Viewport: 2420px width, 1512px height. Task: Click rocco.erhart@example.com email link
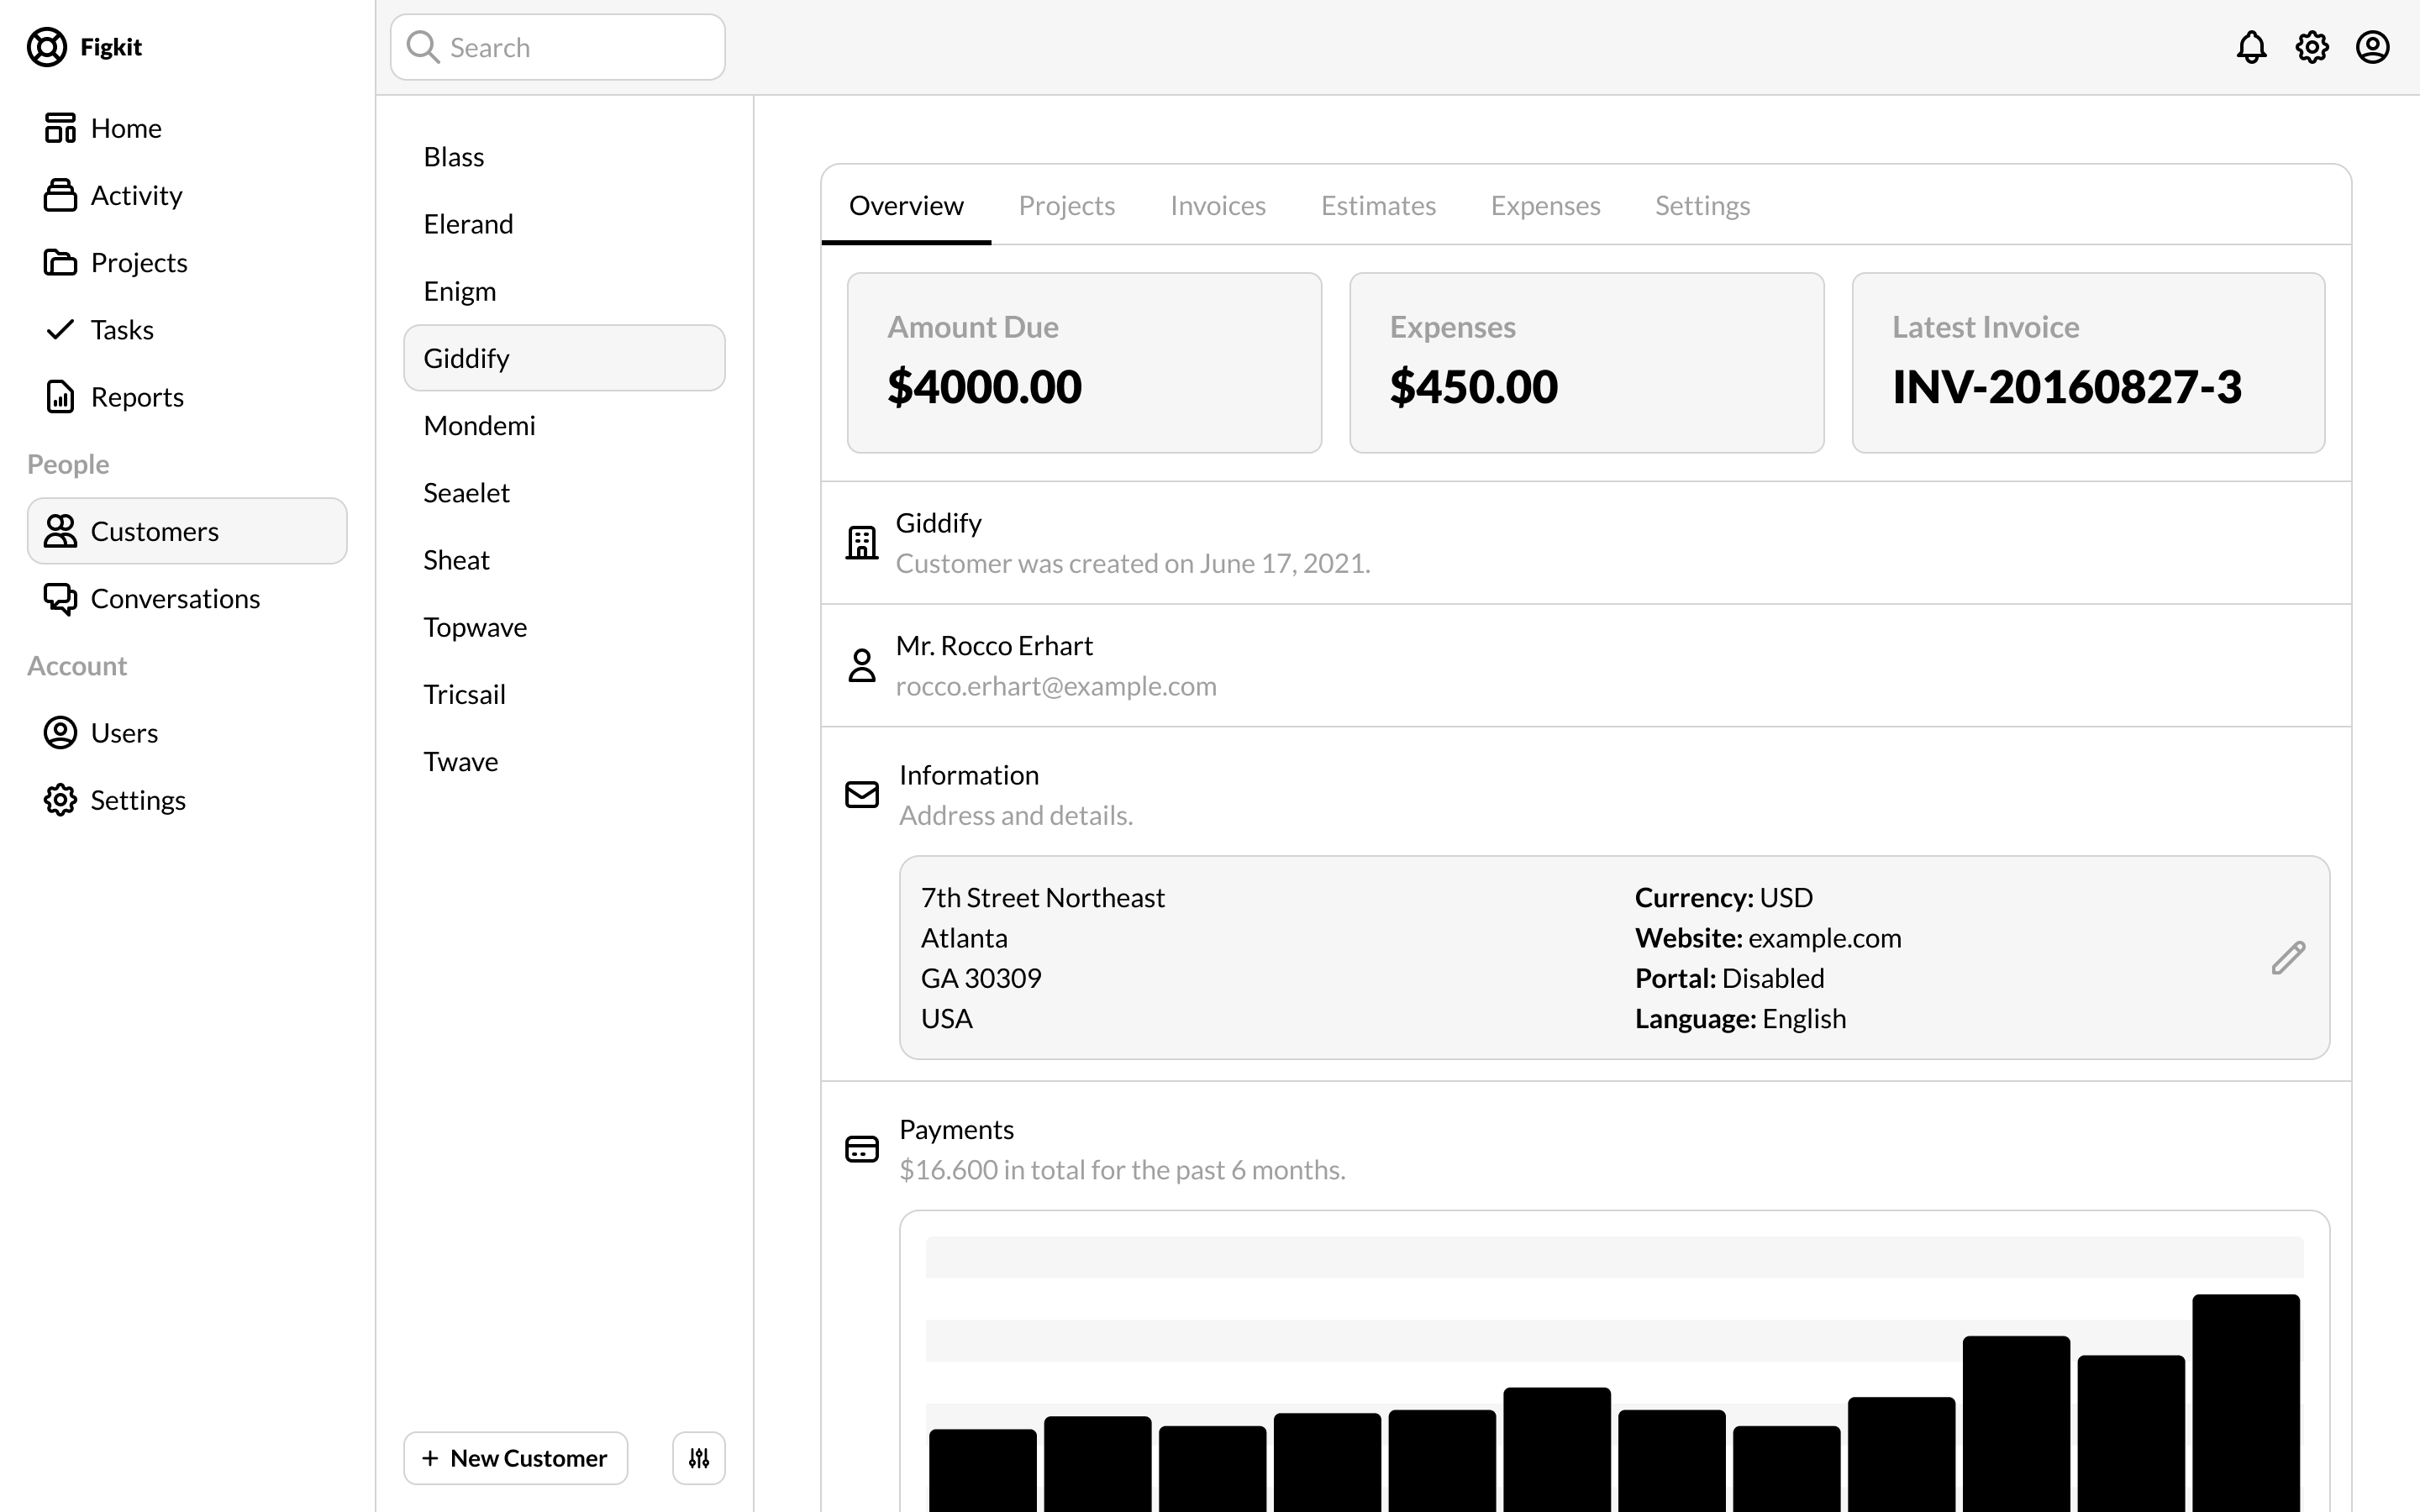(1056, 687)
